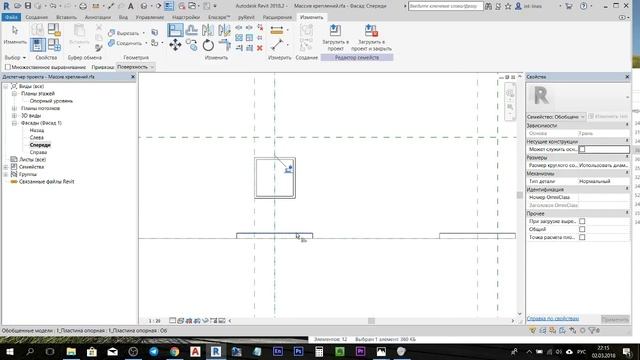The image size is (640, 360).
Task: Open the Привязка Поверхность dropdown
Action: pyautogui.click(x=135, y=67)
